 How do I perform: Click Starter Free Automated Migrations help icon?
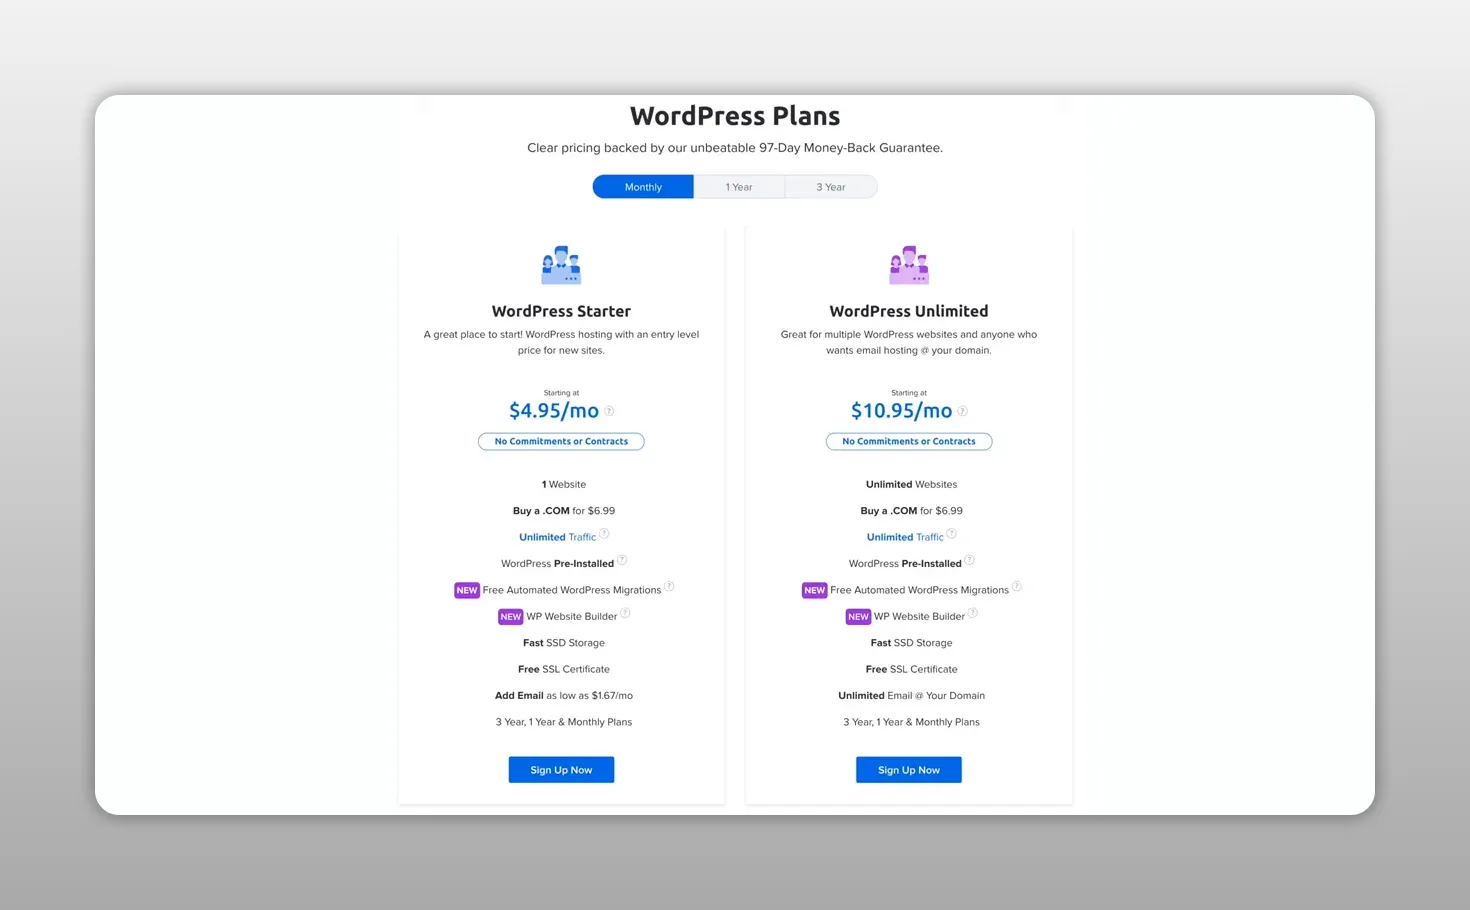[669, 587]
